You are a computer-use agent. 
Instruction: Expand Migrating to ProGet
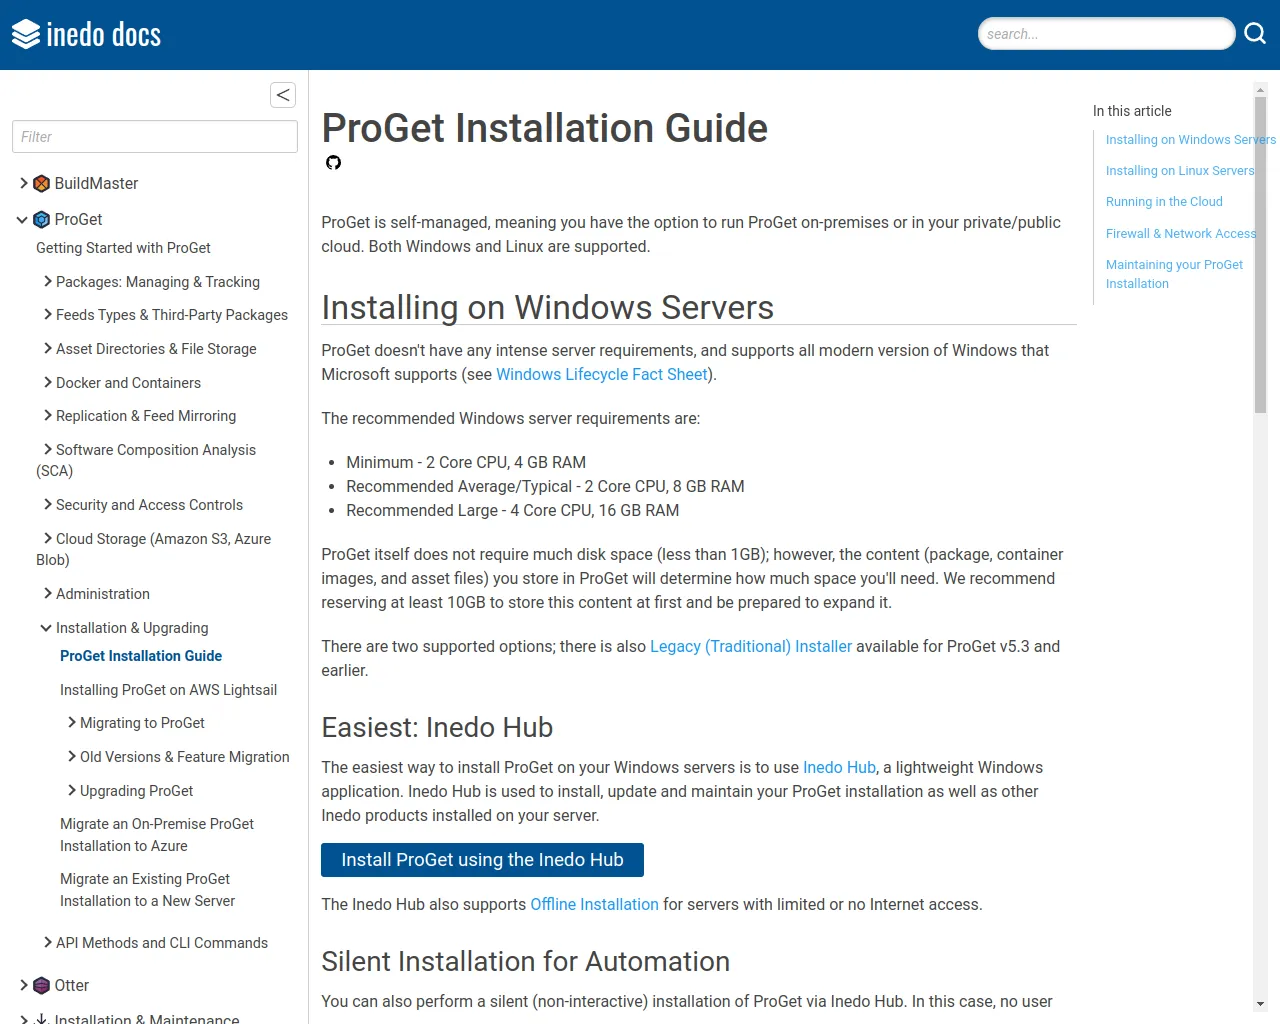72,723
